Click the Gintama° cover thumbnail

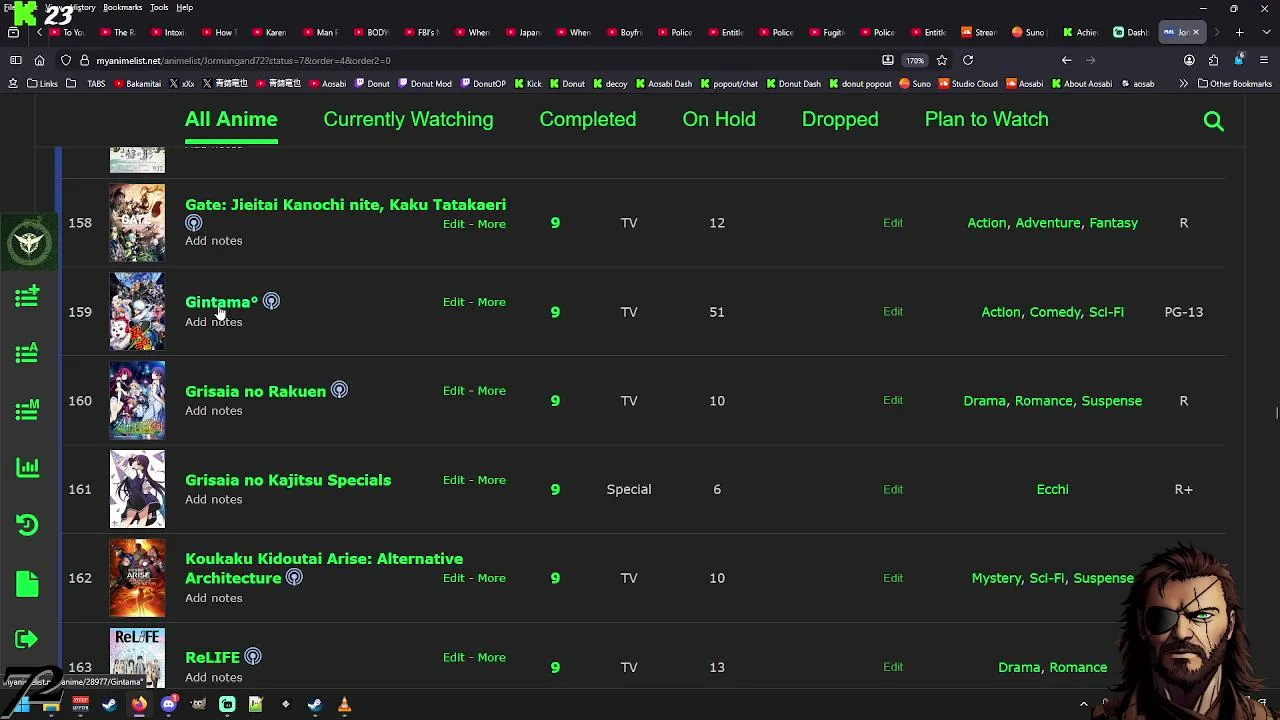(x=137, y=311)
